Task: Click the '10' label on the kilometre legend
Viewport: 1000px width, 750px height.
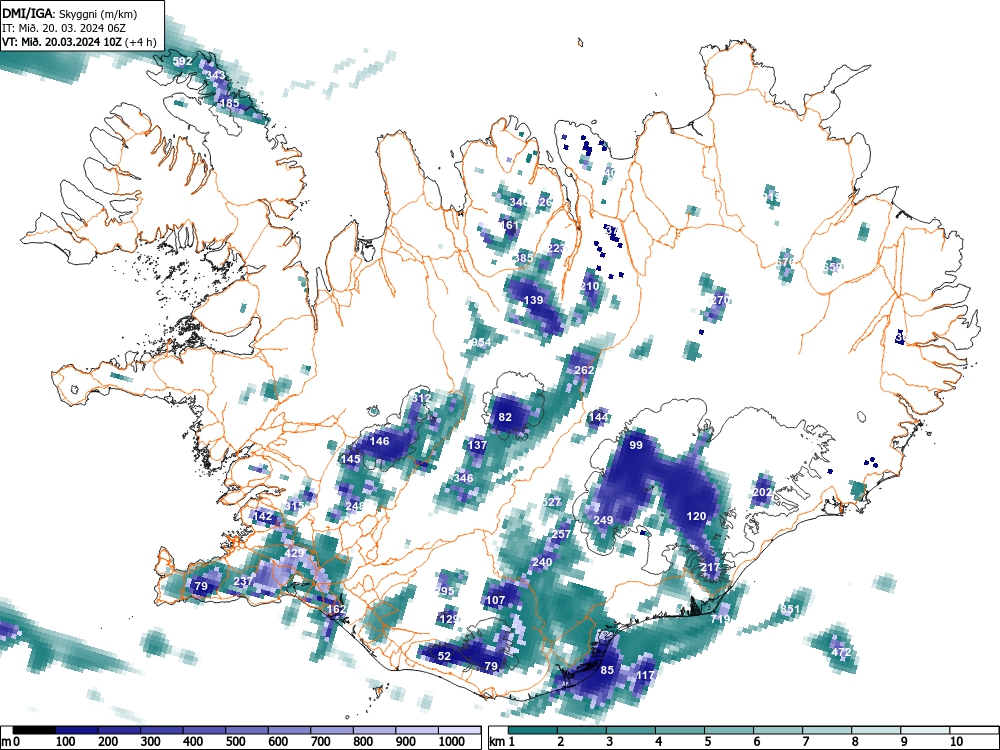Action: tap(955, 742)
